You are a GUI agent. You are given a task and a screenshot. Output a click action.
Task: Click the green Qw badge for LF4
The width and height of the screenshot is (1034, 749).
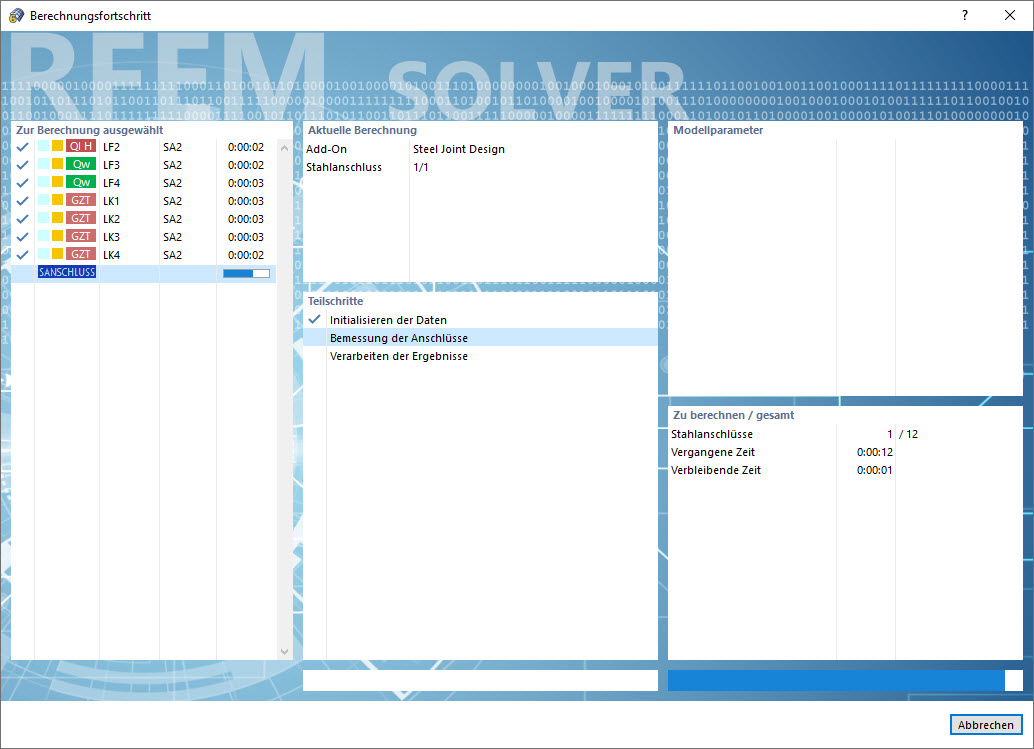81,182
